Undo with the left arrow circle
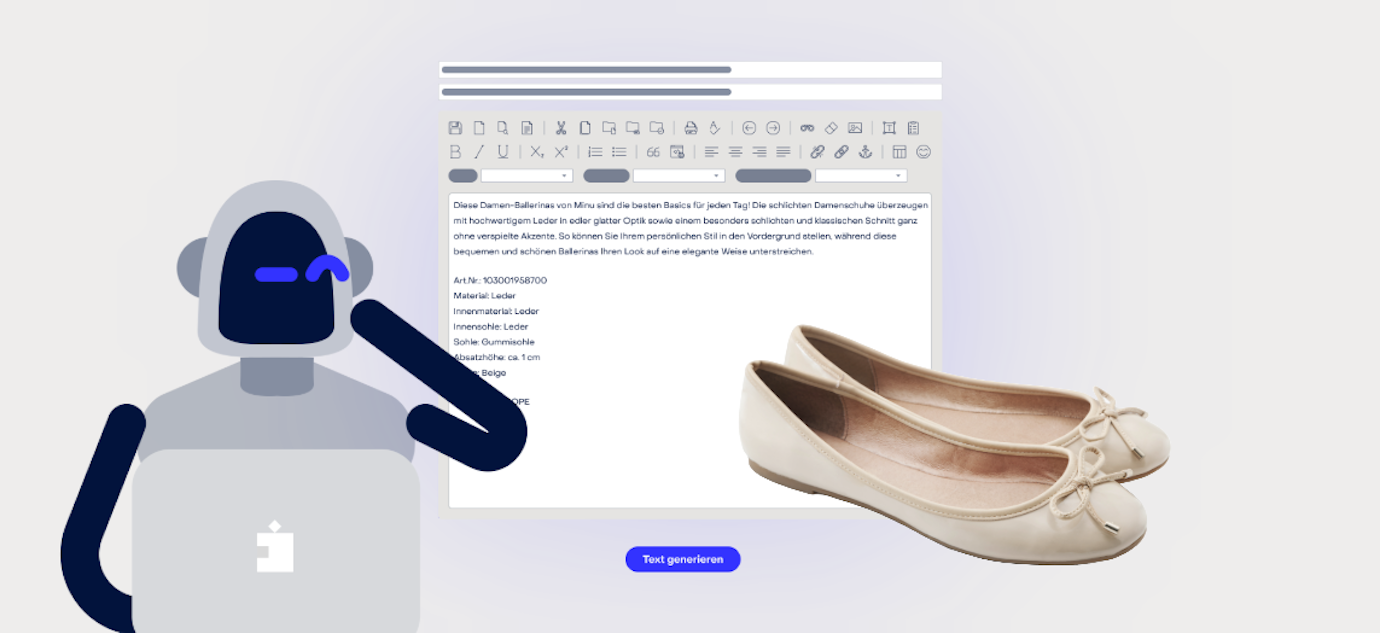Screen dimensions: 1380x633 749,128
